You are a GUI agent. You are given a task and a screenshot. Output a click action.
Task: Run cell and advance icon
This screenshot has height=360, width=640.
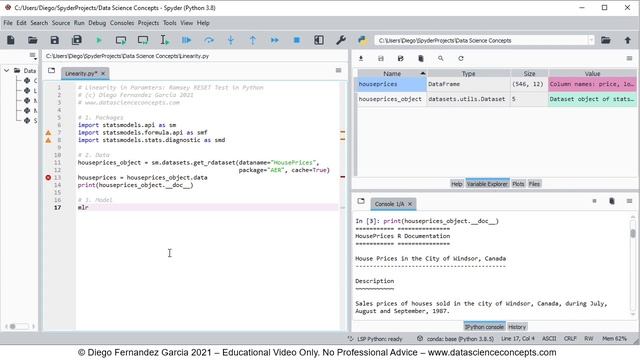143,40
